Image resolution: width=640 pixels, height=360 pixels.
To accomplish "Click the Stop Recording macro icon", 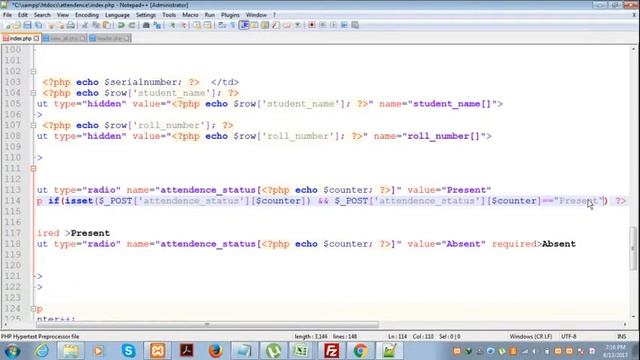I will pos(322,25).
